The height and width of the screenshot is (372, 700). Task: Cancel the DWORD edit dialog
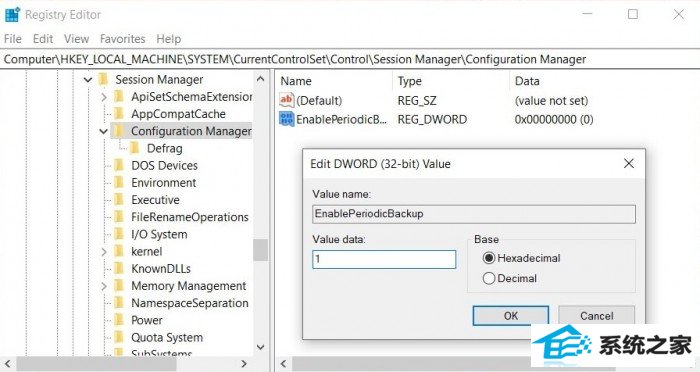point(596,316)
